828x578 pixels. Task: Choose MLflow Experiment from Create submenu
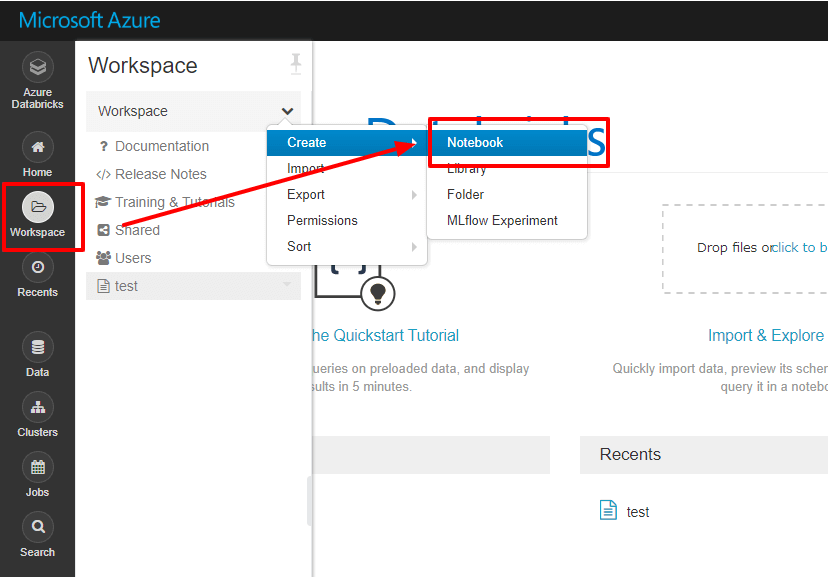point(507,220)
